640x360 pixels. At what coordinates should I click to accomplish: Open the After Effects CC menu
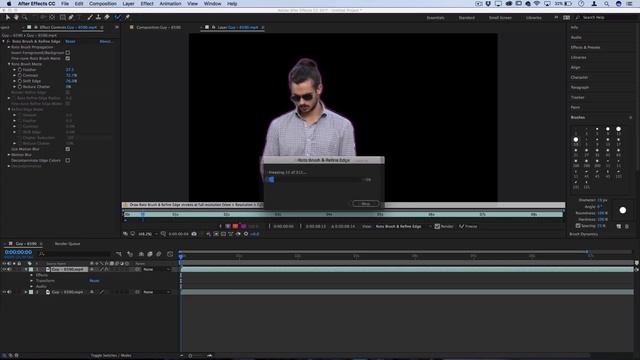click(36, 4)
